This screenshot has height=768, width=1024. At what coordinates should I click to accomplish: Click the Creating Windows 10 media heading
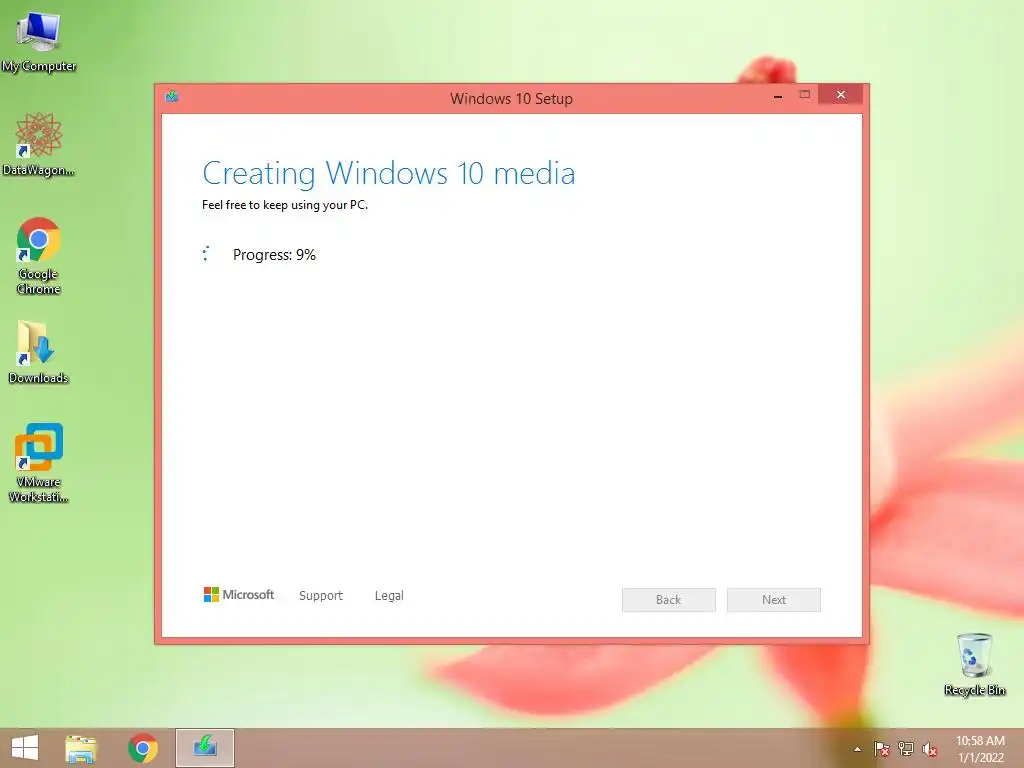click(x=389, y=174)
